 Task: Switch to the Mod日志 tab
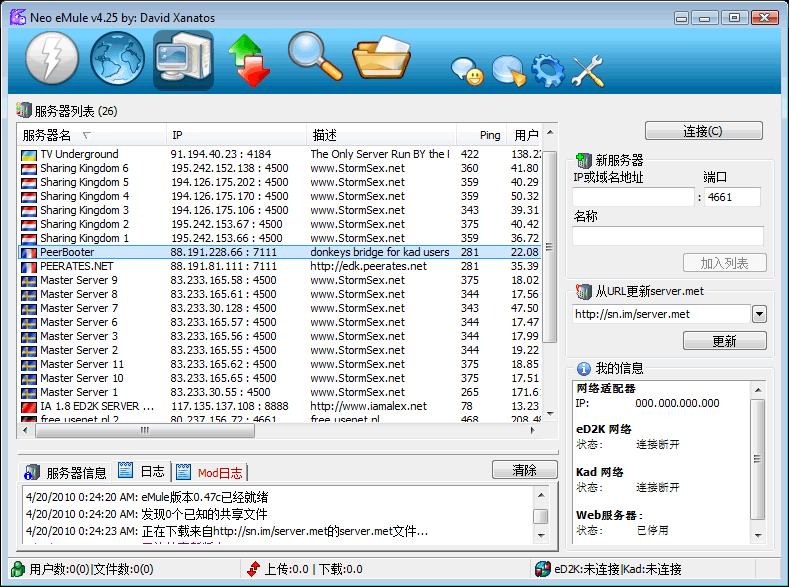(209, 472)
